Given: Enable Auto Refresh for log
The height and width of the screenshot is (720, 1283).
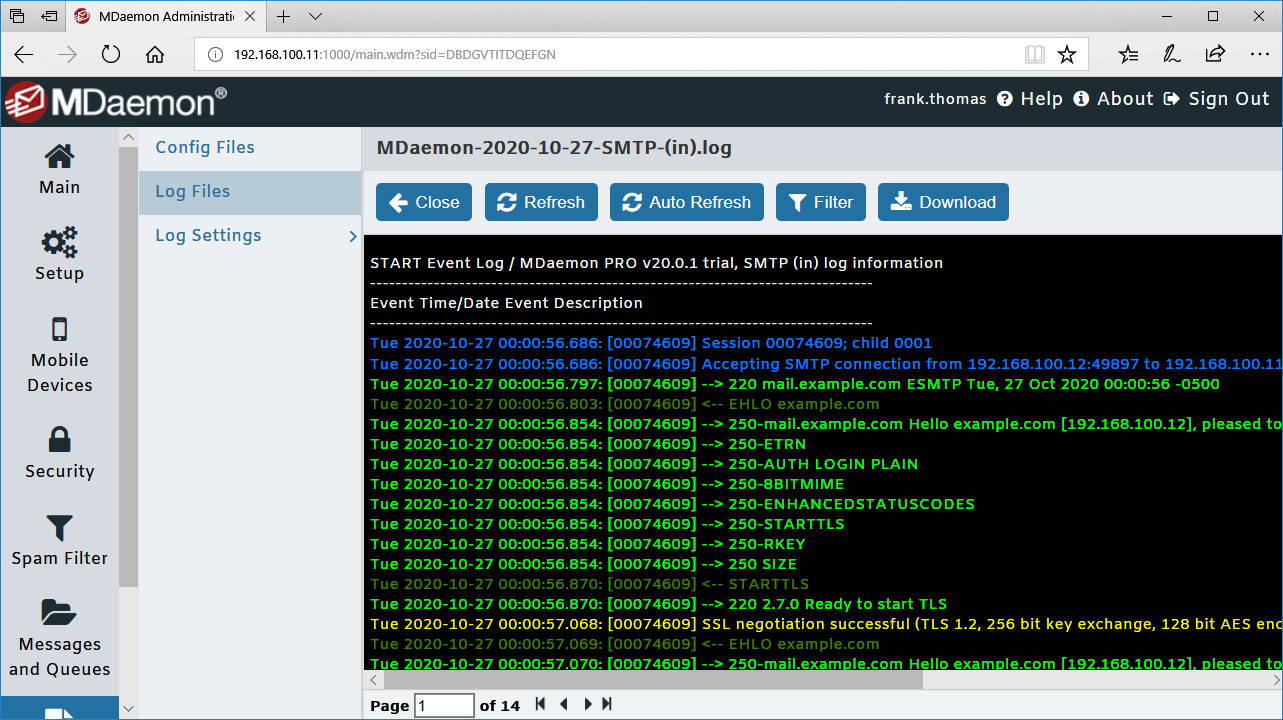Looking at the screenshot, I should [686, 202].
